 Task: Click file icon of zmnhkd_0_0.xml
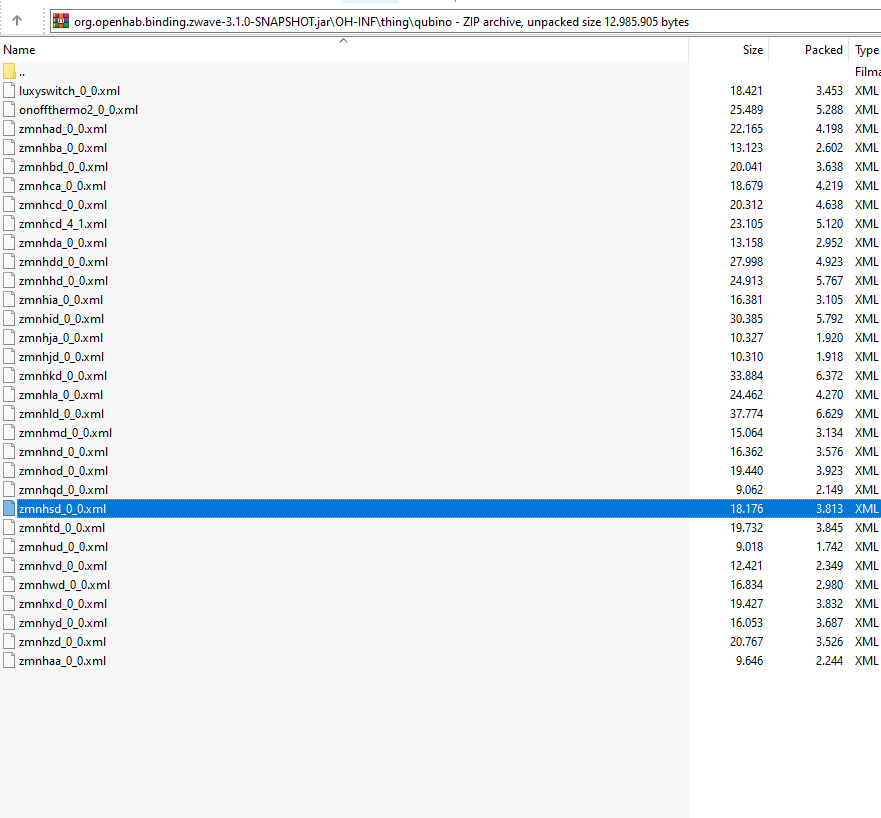(x=9, y=375)
